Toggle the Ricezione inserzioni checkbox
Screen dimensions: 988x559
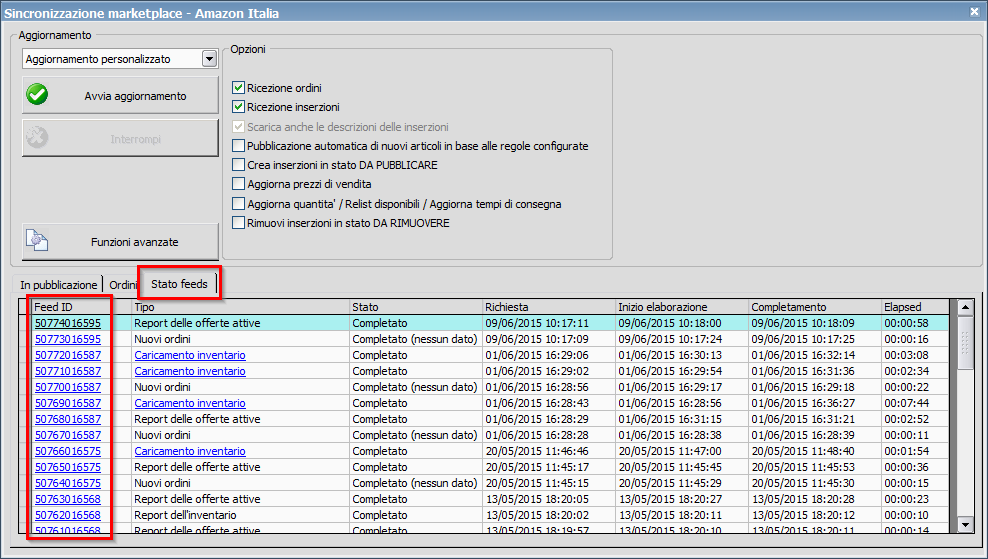(x=238, y=107)
